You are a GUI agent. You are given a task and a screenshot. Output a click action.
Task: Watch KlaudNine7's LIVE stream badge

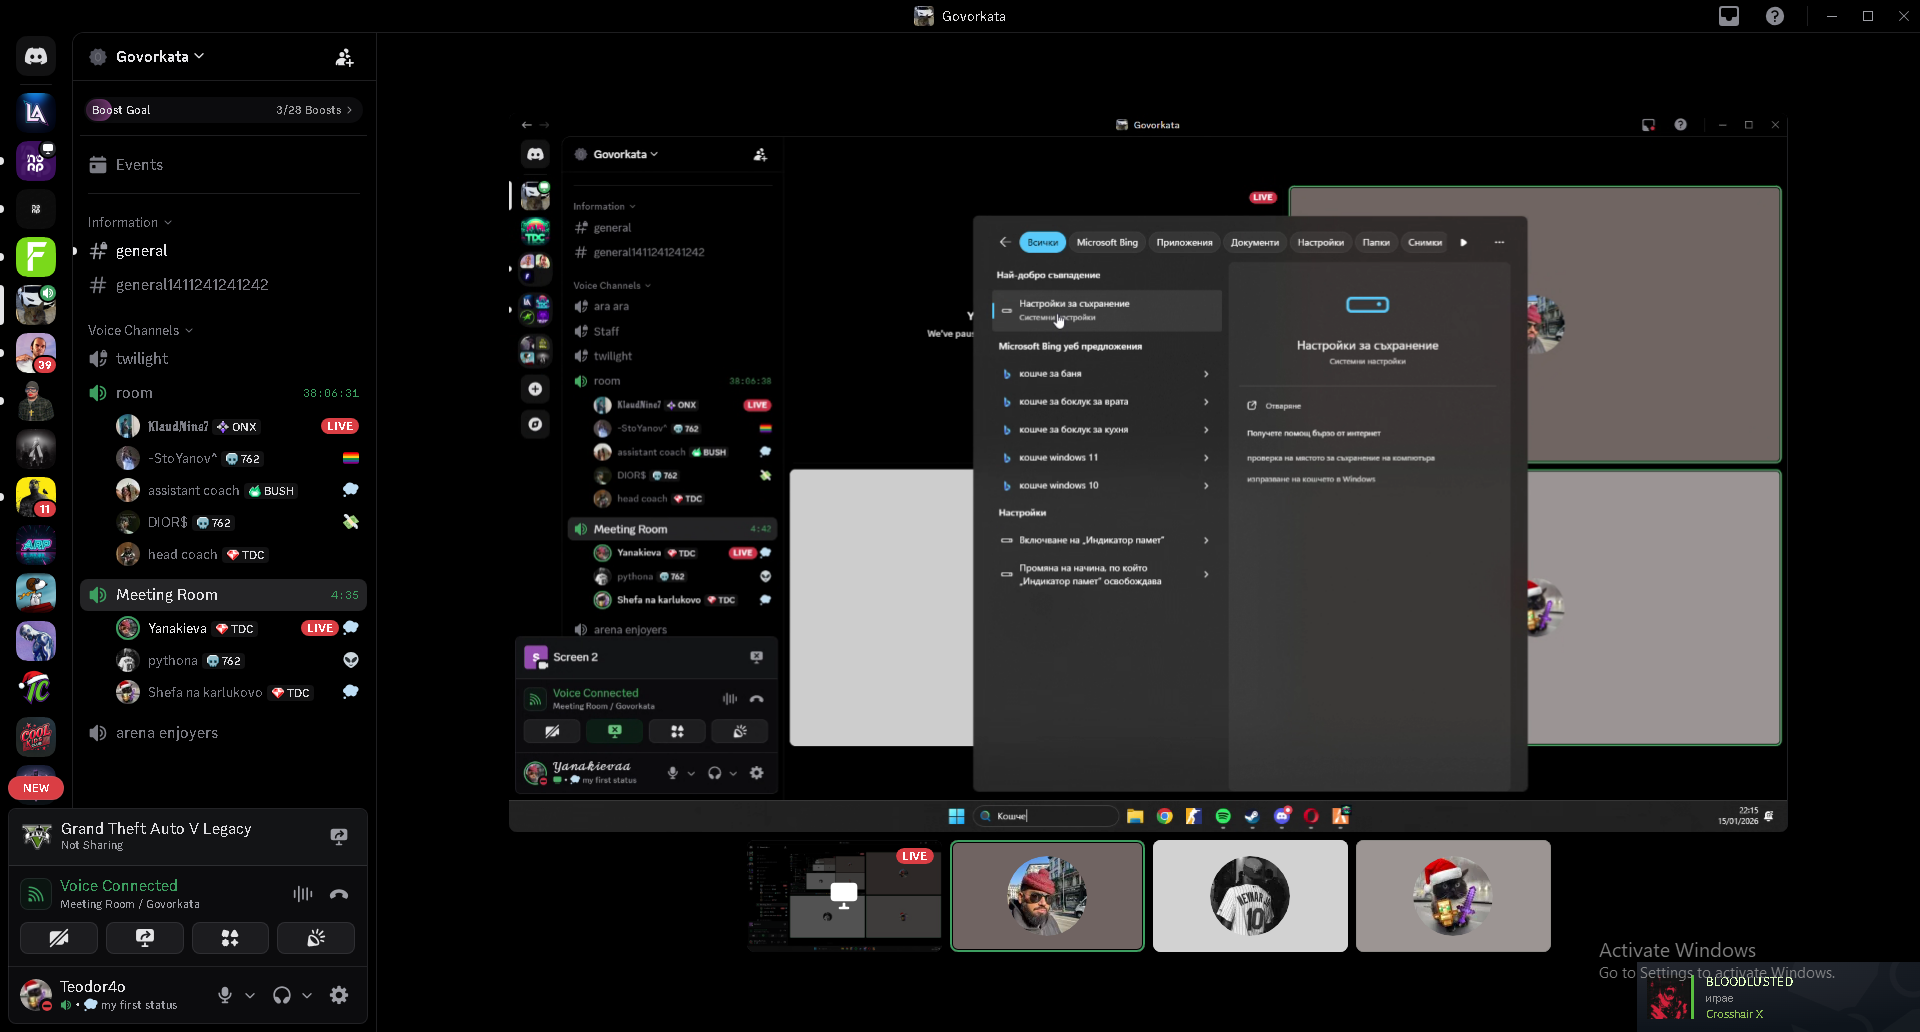tap(340, 426)
